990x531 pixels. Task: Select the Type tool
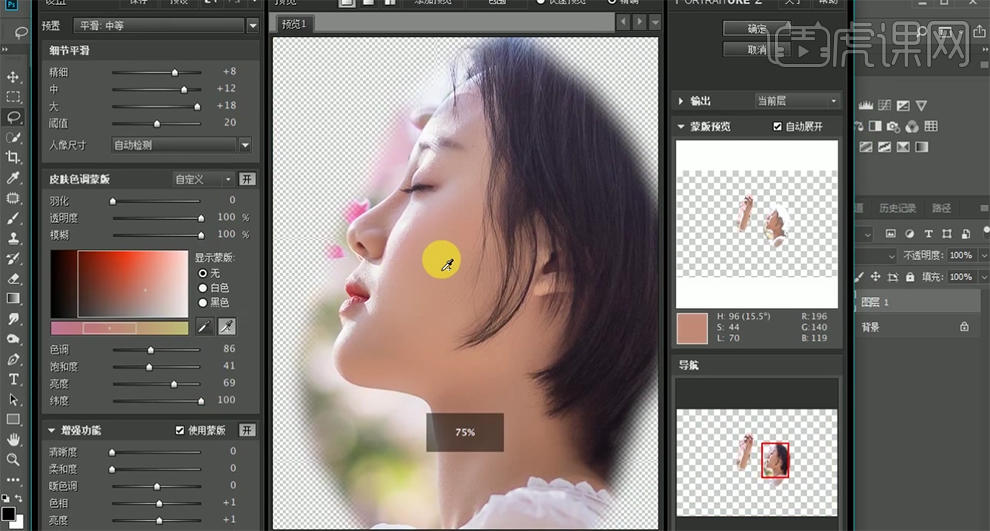tap(14, 379)
